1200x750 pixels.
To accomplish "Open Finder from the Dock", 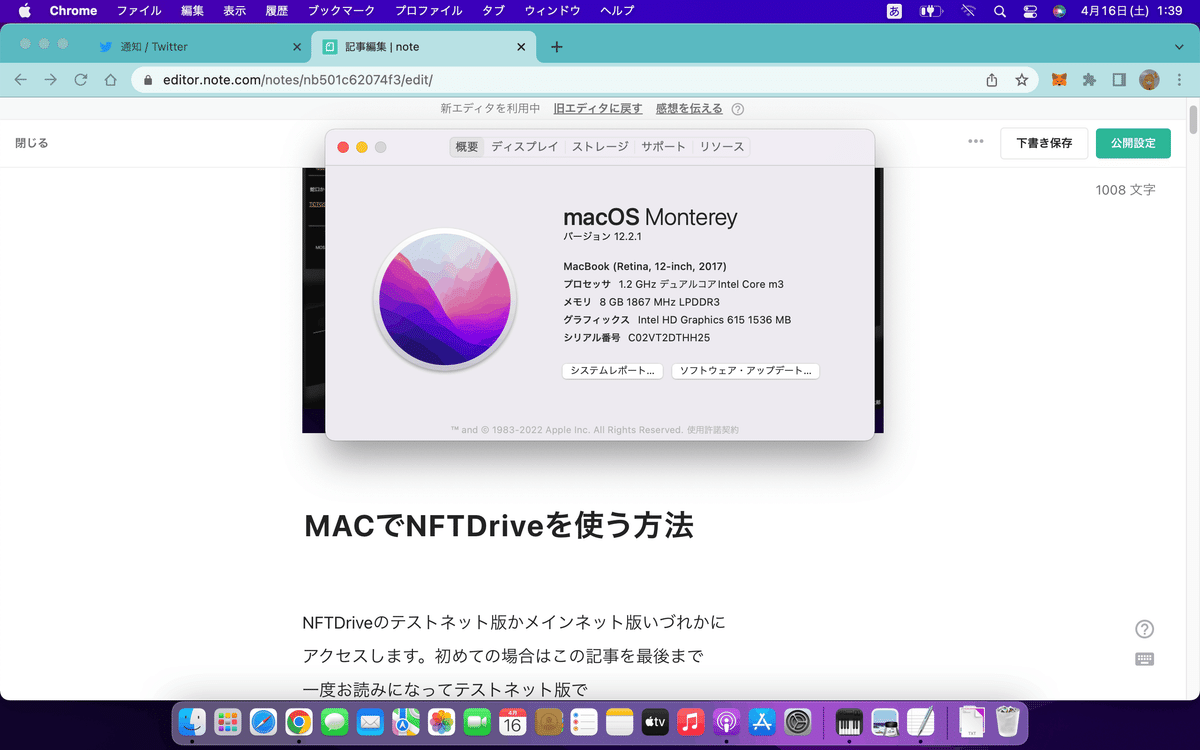I will pos(192,722).
